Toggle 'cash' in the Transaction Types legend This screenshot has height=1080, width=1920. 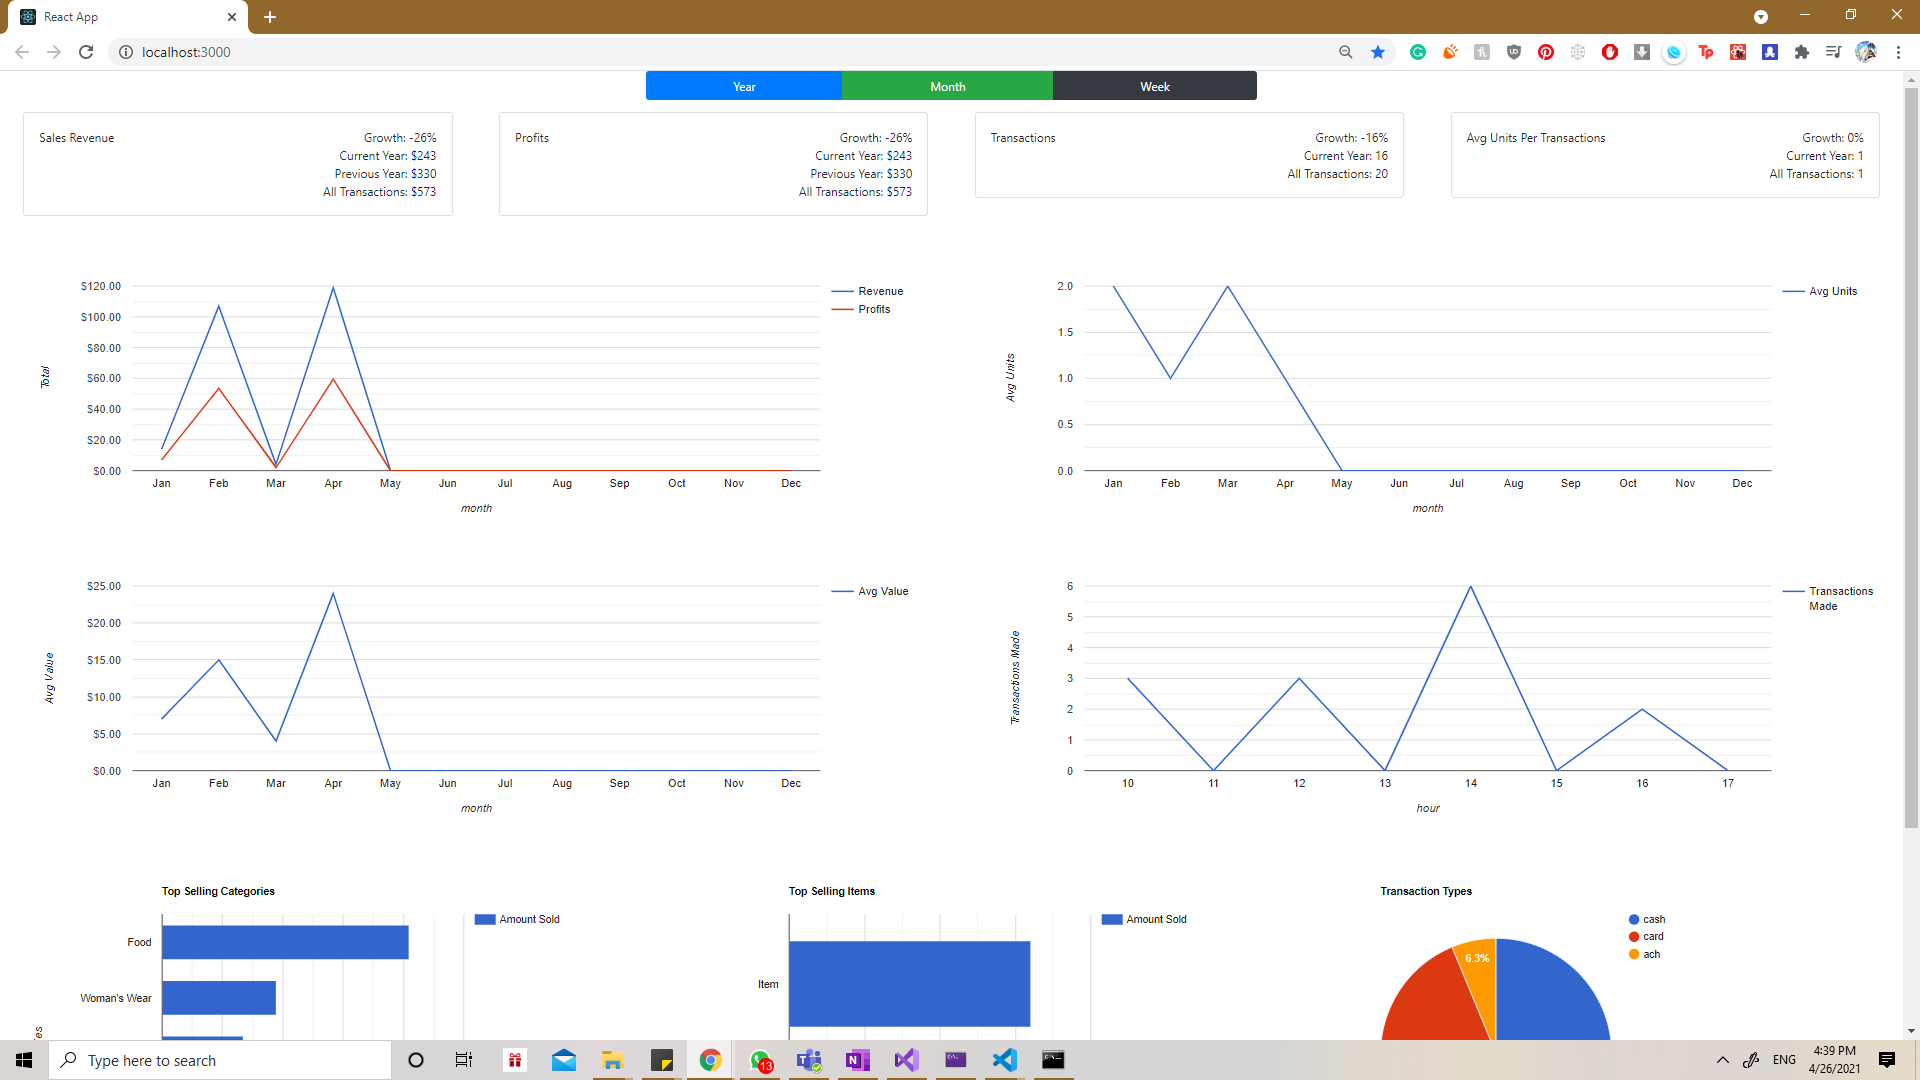pyautogui.click(x=1650, y=919)
